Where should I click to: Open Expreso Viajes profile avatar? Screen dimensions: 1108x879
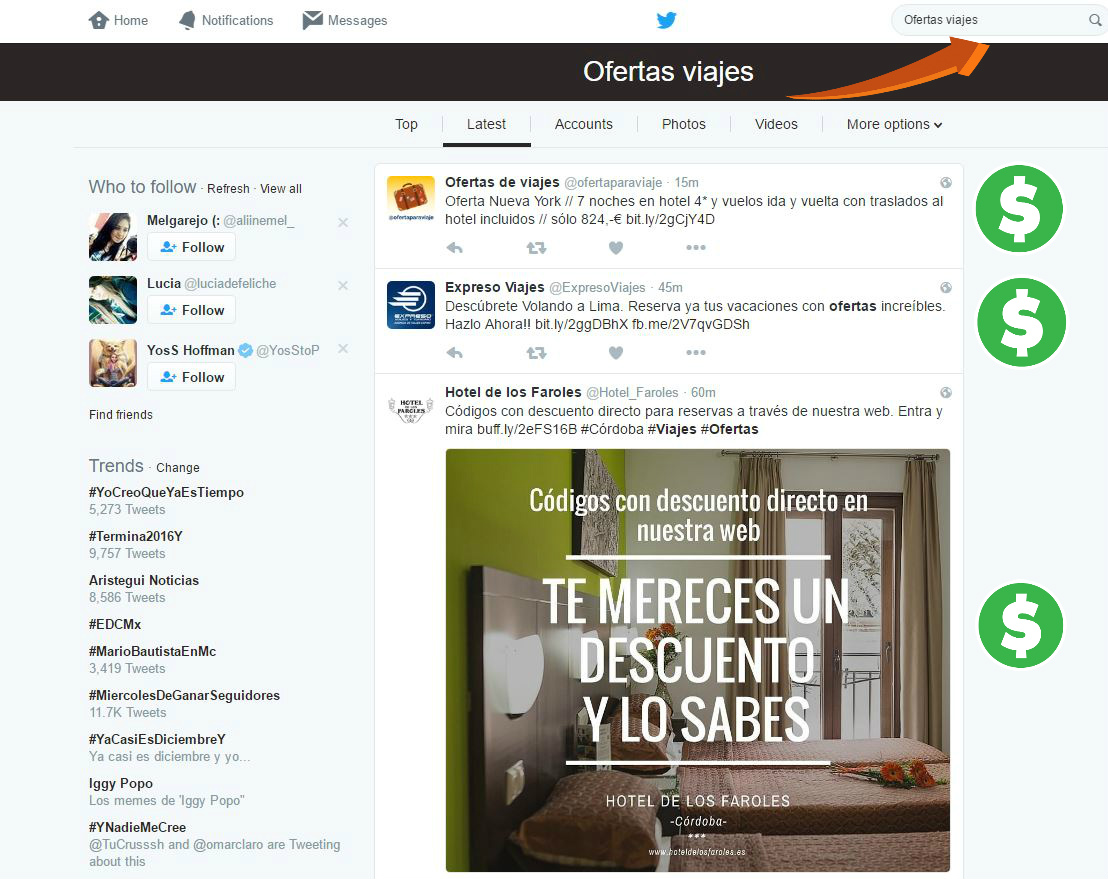point(411,305)
